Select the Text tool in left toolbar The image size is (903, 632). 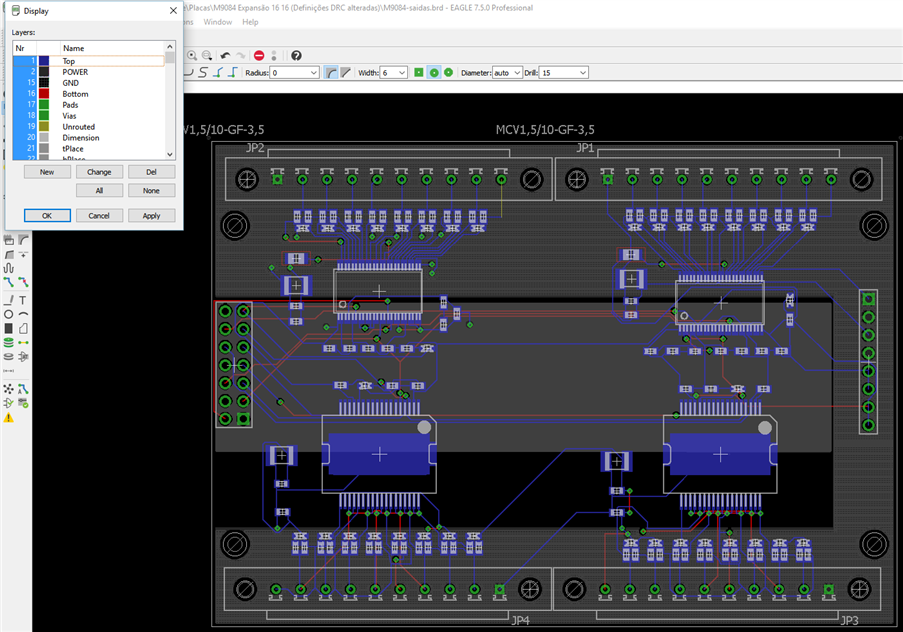(x=23, y=300)
